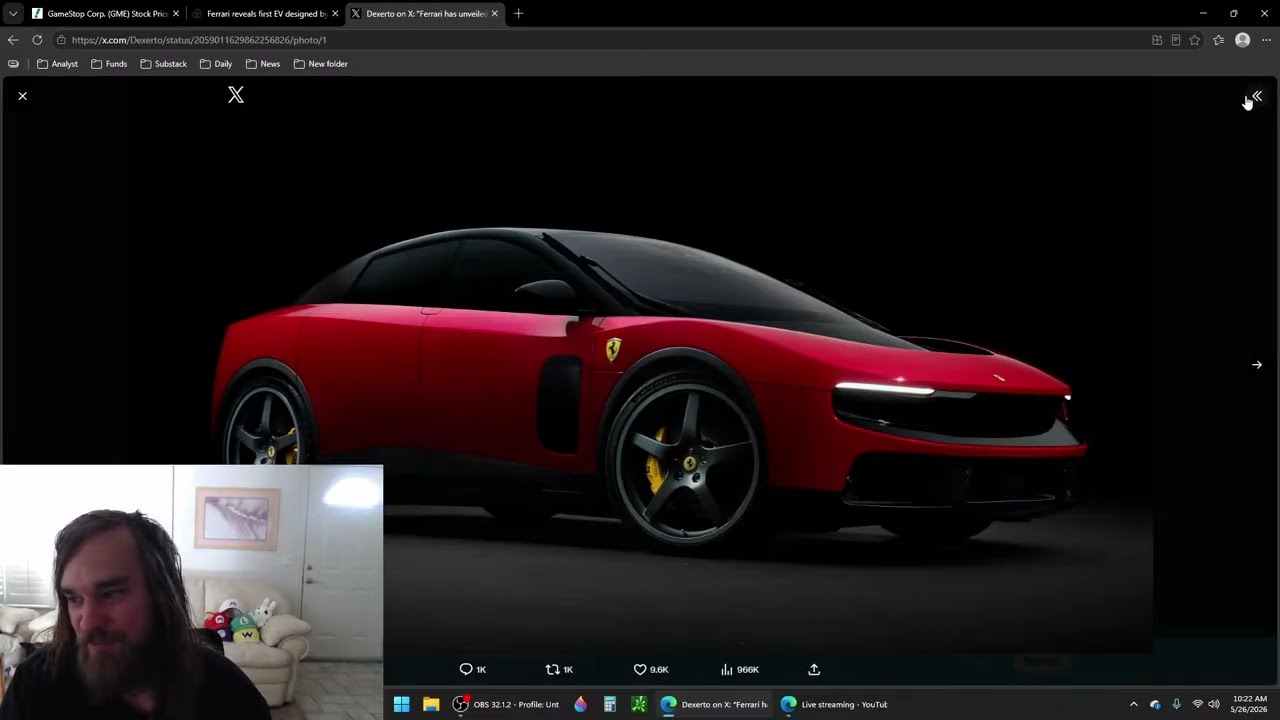Open the 10:22 AM clock and calendar
1280x720 pixels.
(x=1250, y=704)
